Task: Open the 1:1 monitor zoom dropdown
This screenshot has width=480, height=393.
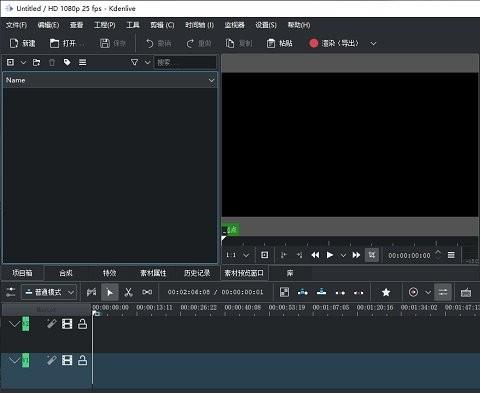Action: (237, 255)
